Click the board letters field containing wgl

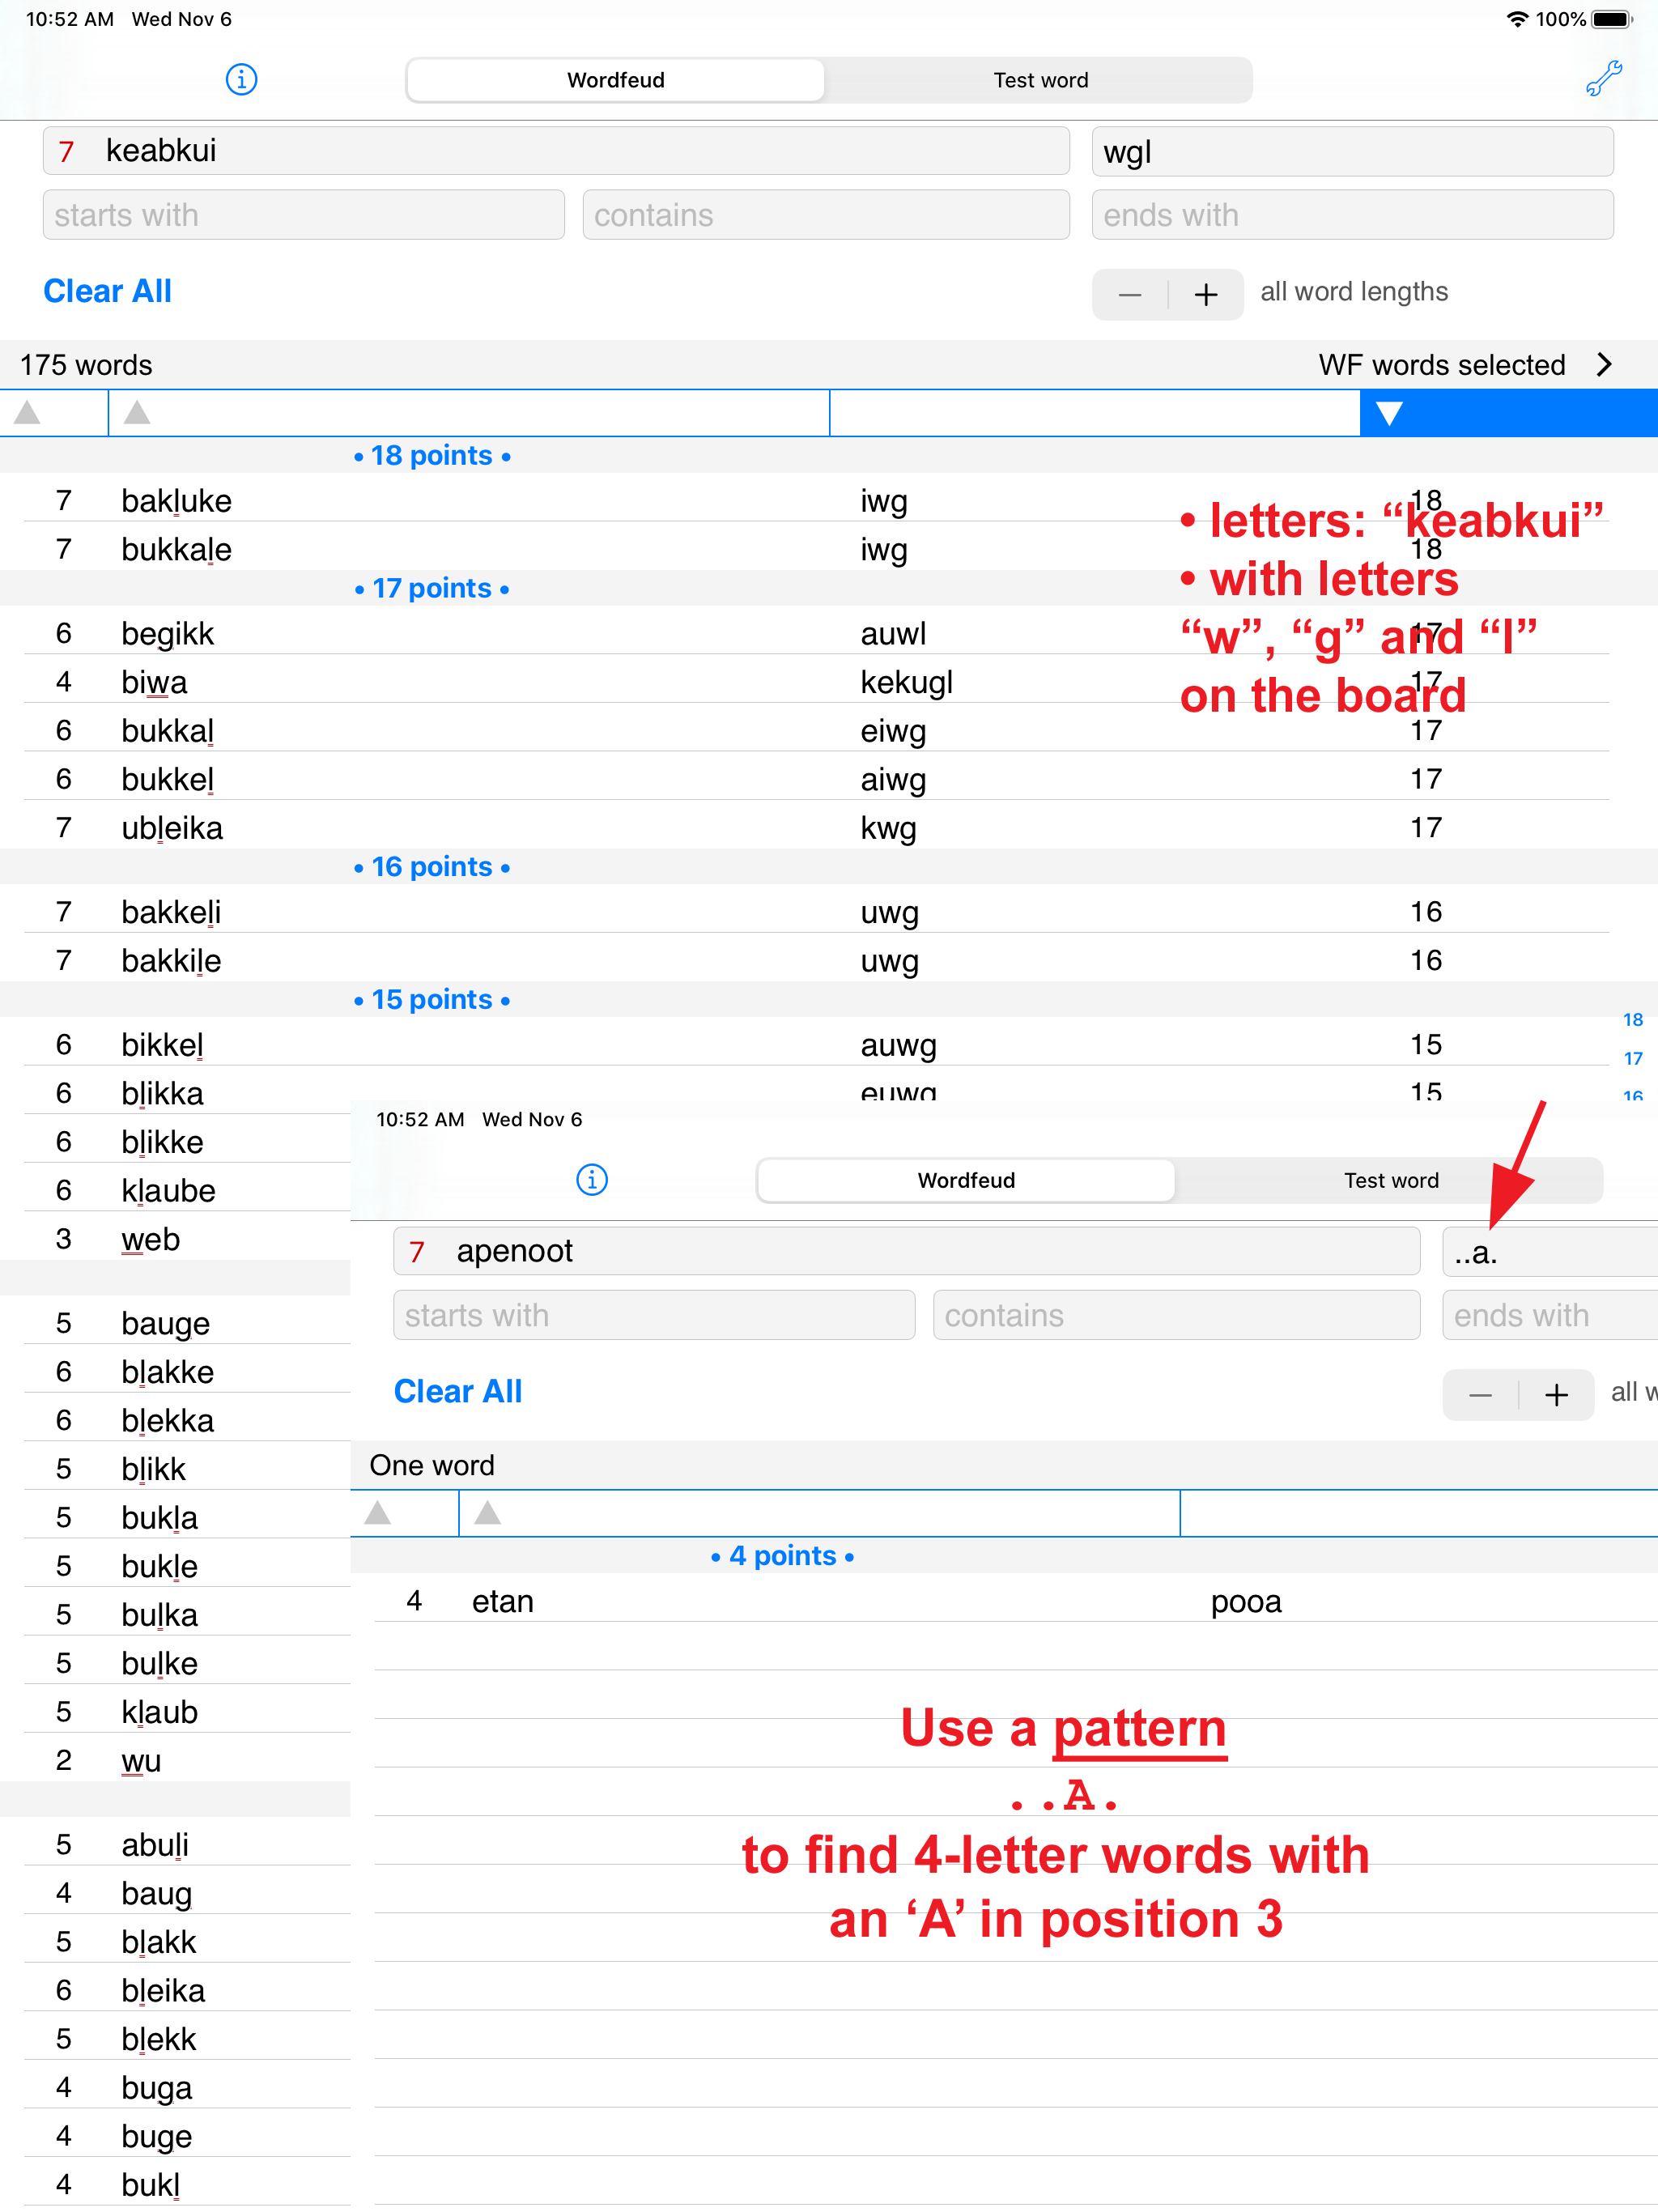tap(1352, 151)
